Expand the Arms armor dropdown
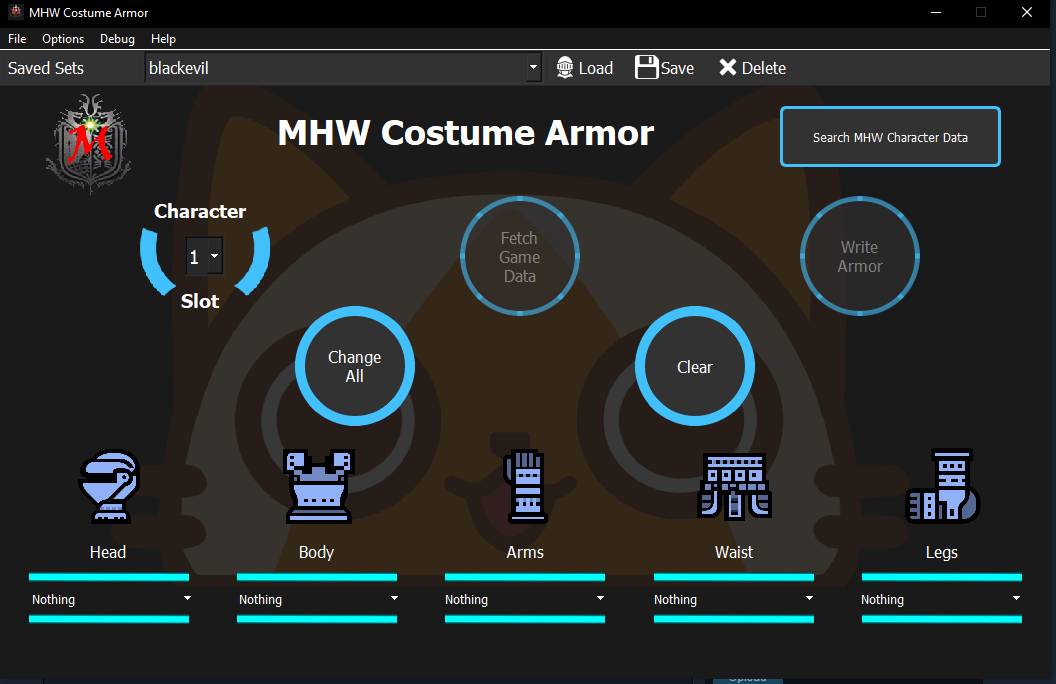 tap(600, 598)
